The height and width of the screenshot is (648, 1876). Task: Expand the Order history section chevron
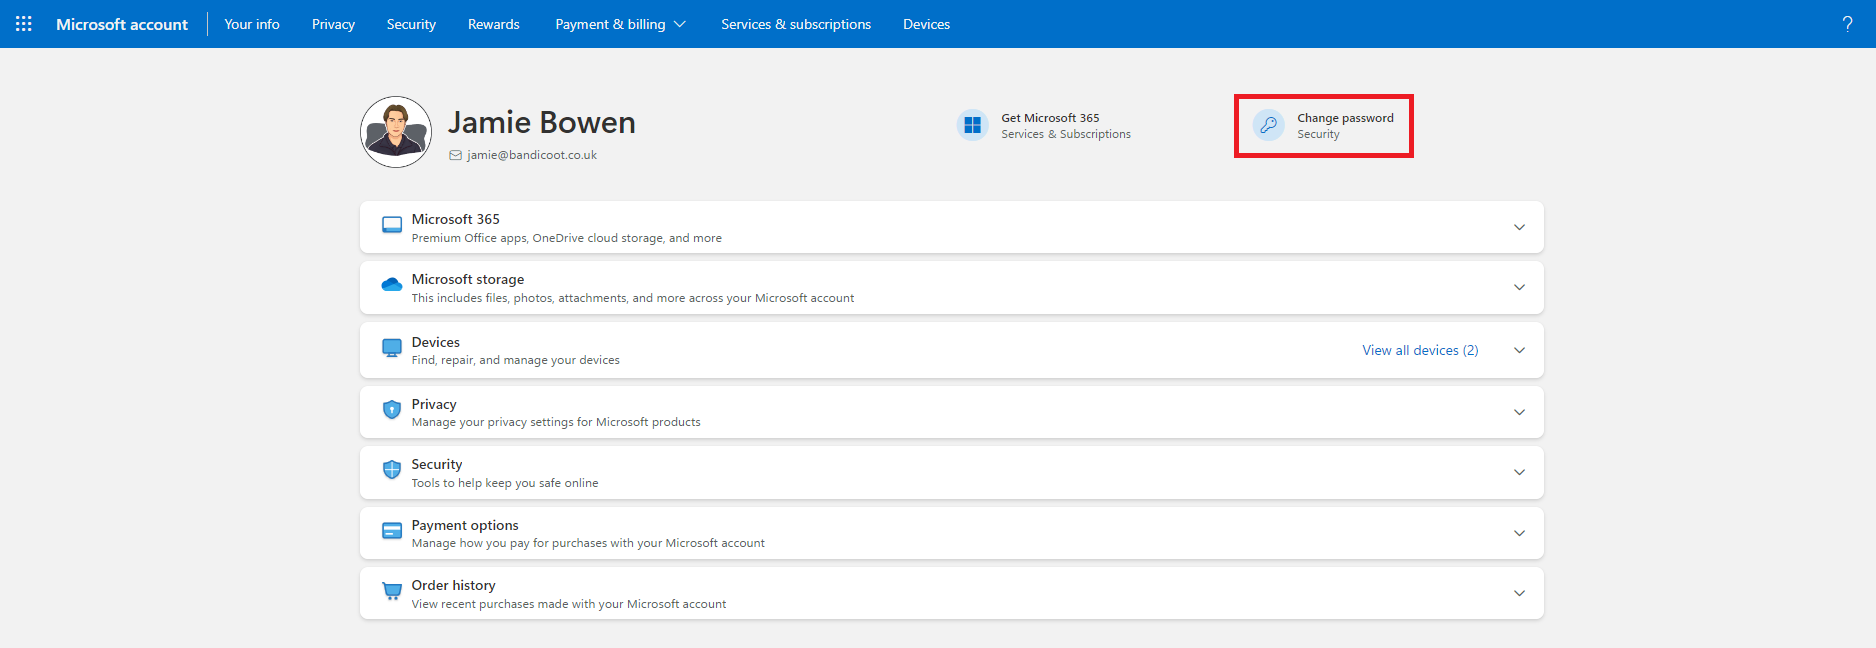pos(1519,593)
